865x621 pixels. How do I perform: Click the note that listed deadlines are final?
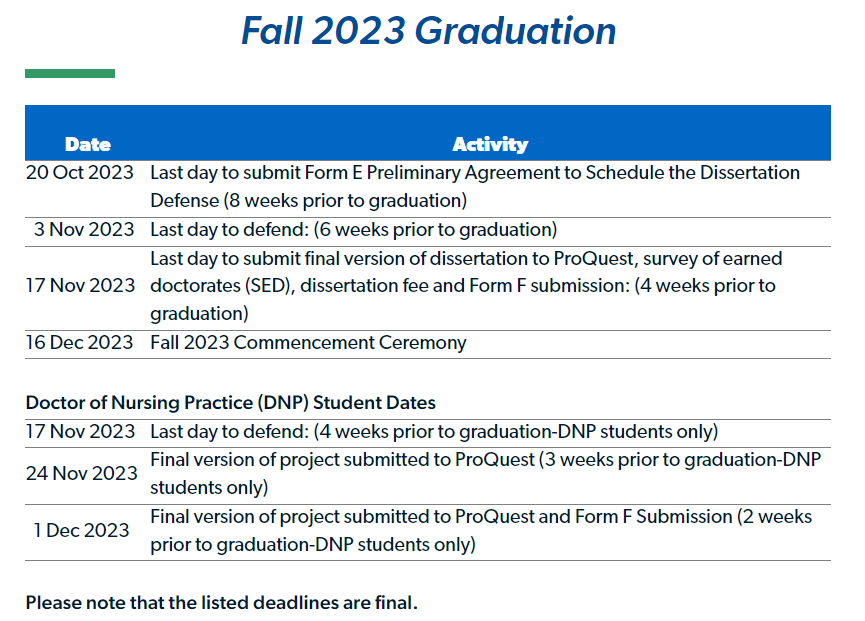[x=221, y=603]
